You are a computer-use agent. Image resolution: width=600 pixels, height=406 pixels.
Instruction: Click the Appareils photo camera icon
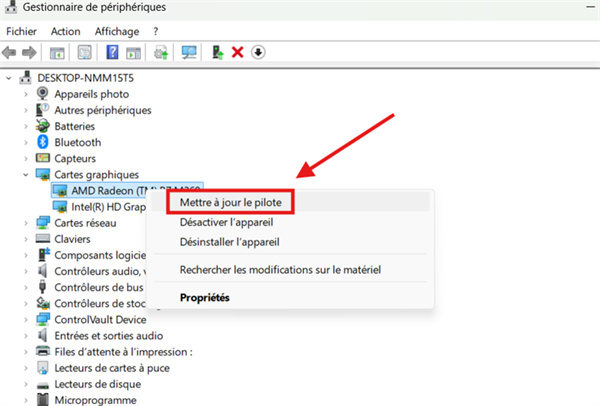[42, 94]
